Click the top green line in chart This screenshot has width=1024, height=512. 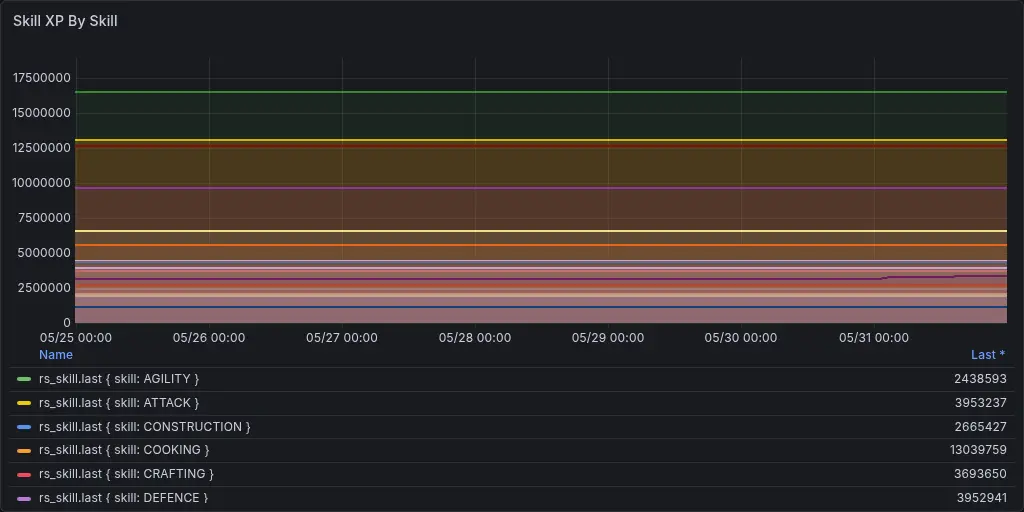[541, 92]
